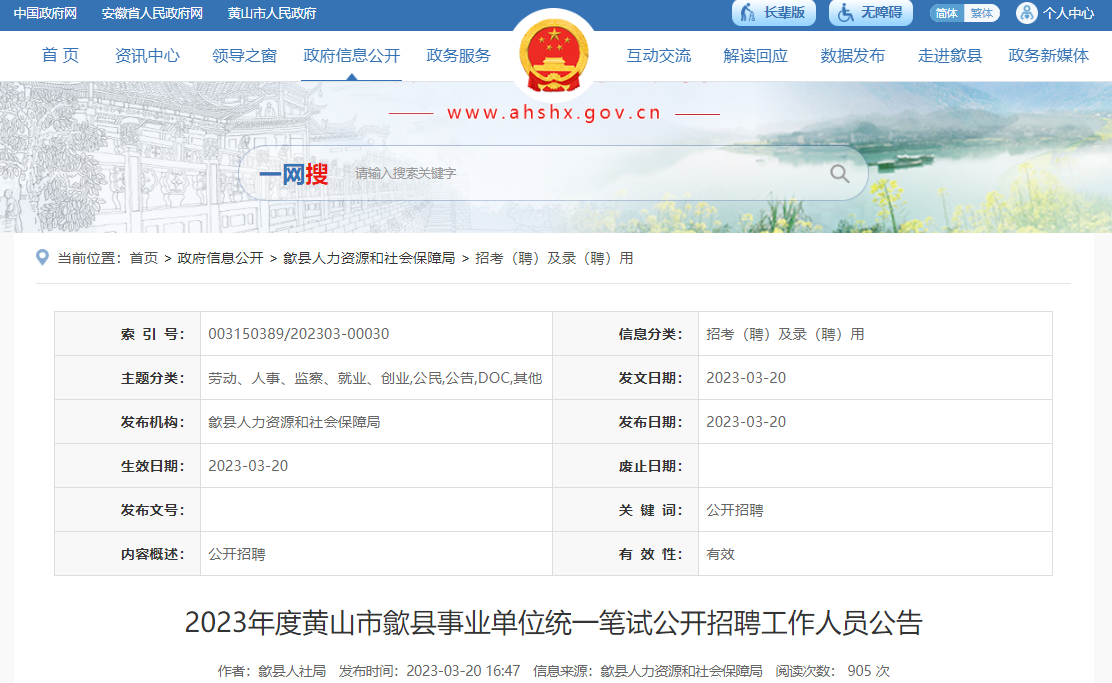
Task: Visit 数据发布 navigation section
Action: (852, 56)
